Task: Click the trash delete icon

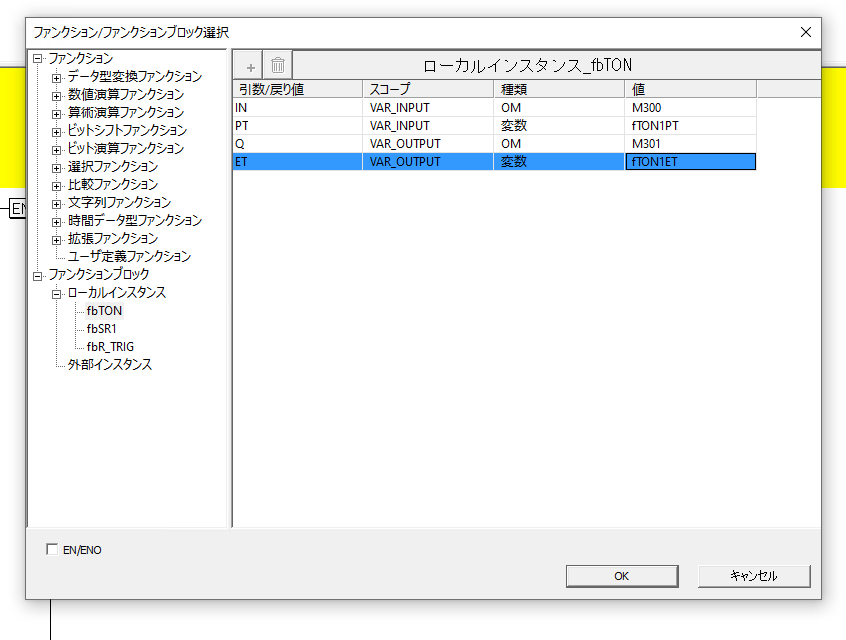Action: tap(278, 66)
